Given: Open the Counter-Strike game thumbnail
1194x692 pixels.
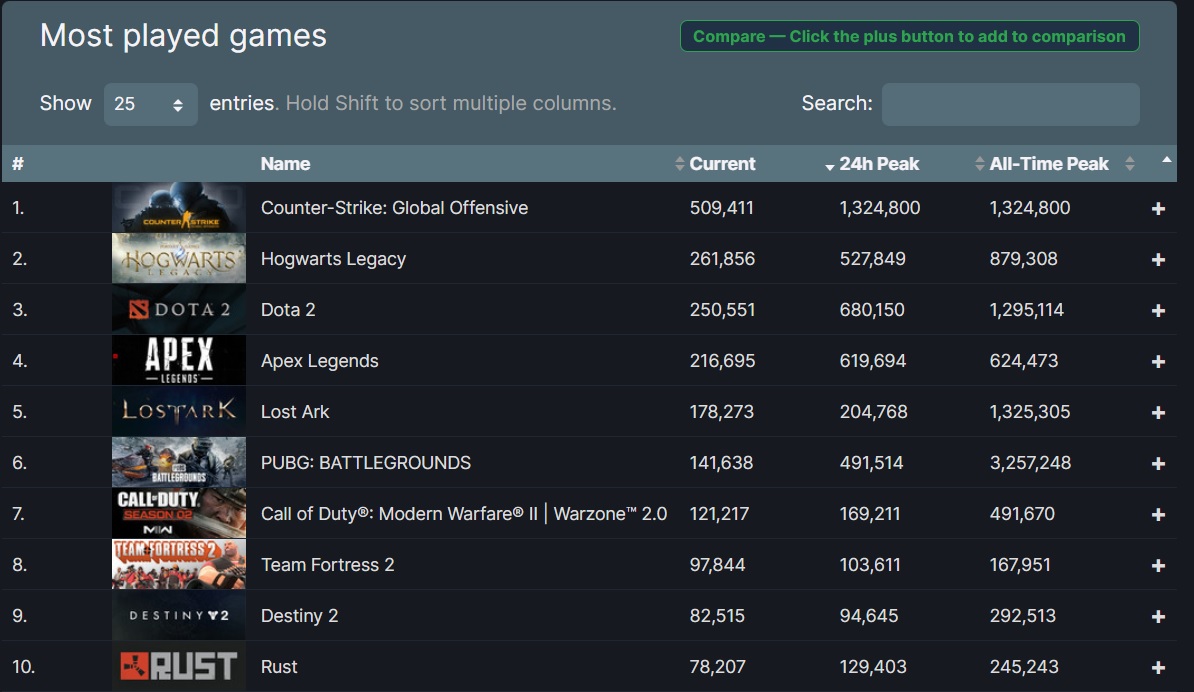Looking at the screenshot, I should point(179,207).
